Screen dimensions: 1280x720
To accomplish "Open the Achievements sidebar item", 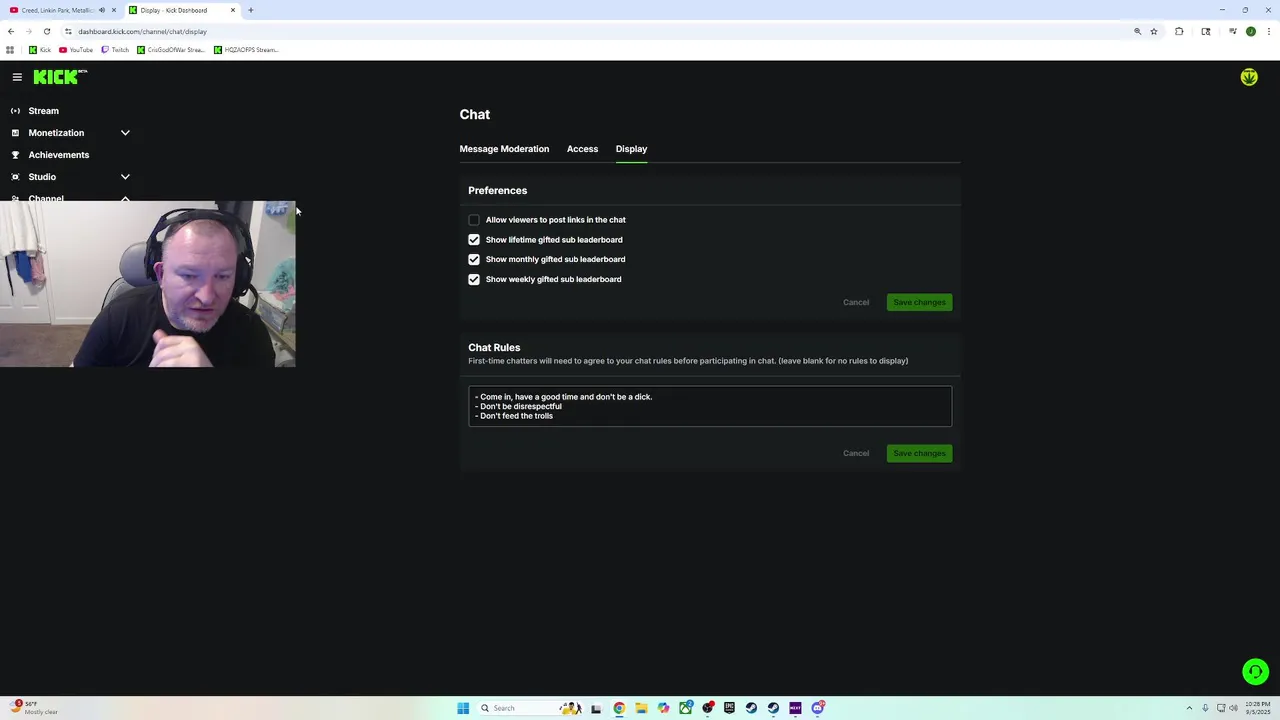I will pos(58,155).
